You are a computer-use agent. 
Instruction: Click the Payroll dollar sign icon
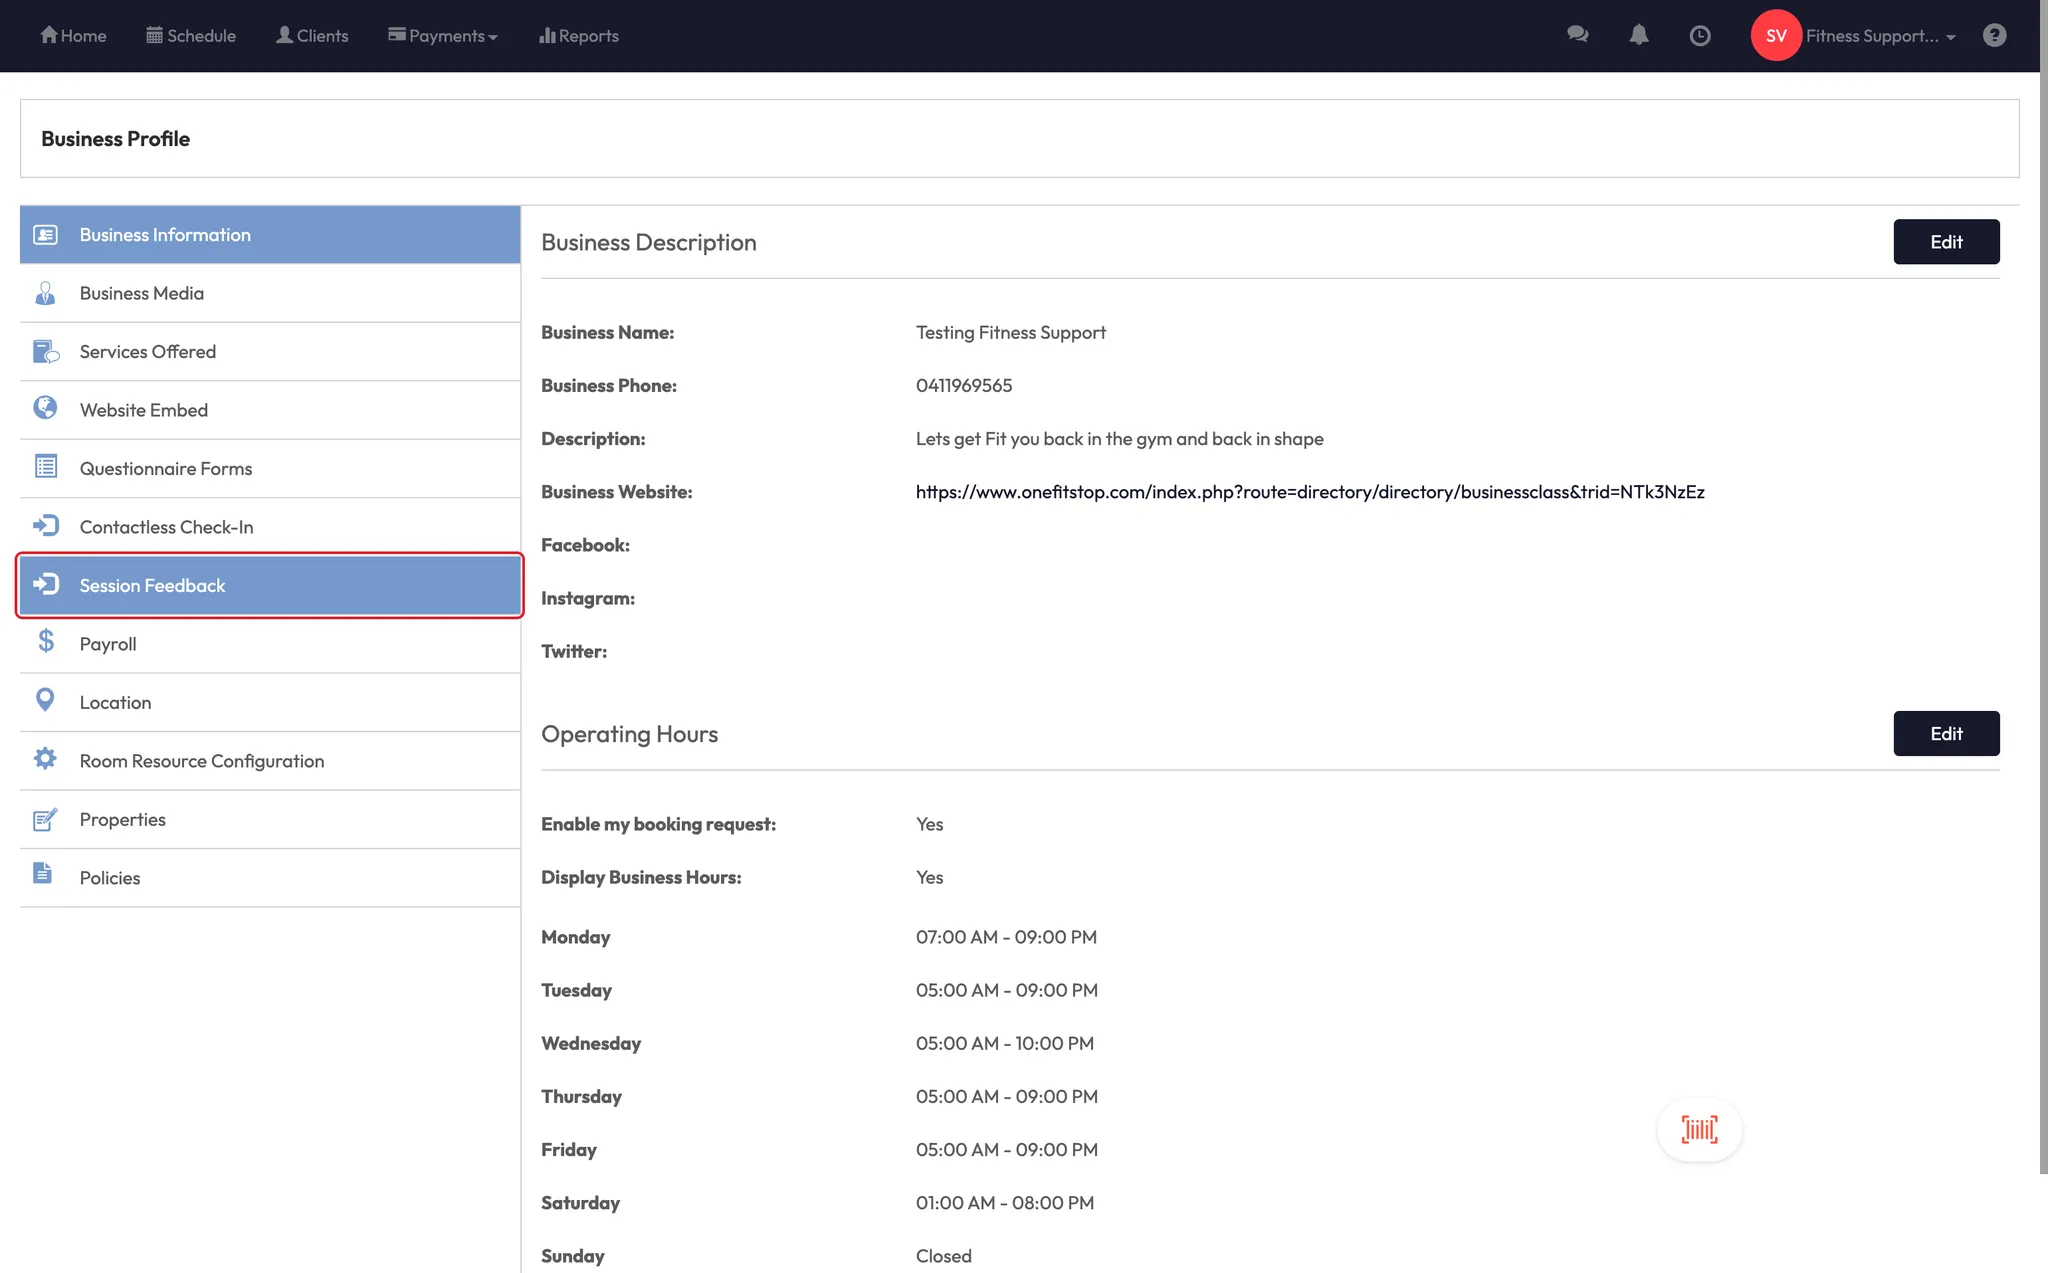click(45, 641)
